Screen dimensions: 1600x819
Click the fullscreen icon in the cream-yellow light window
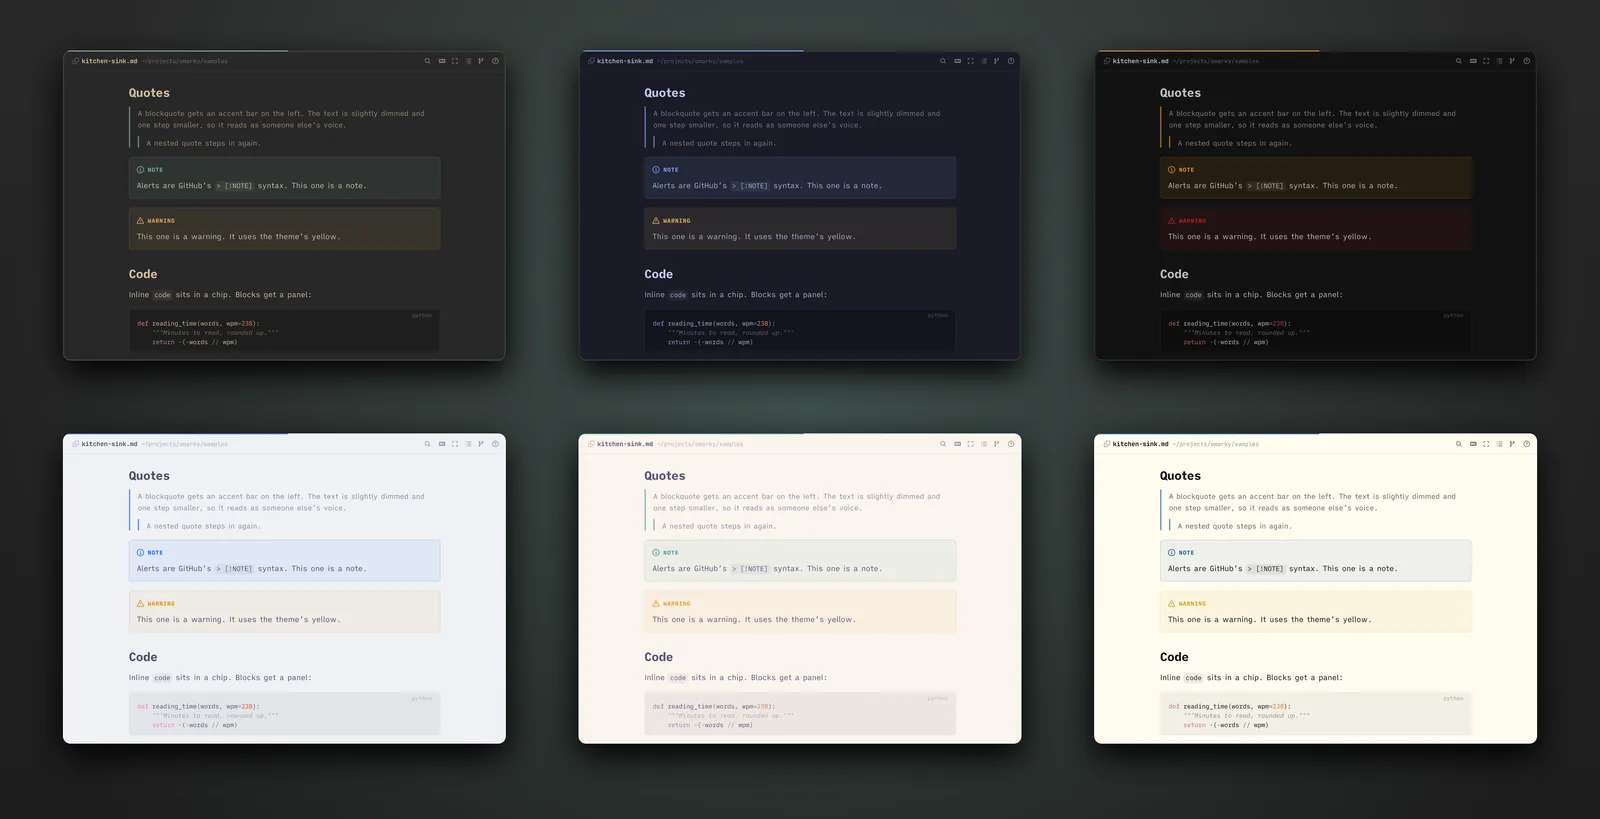1486,444
